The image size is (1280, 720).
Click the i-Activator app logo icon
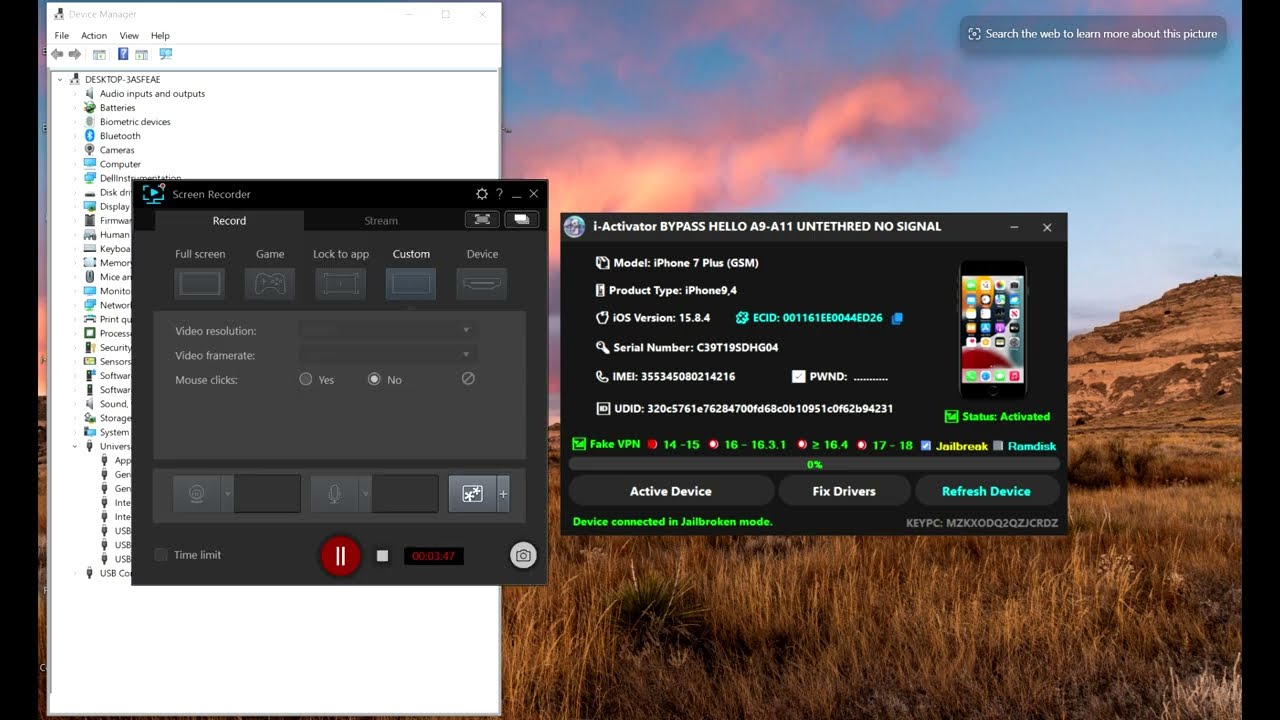574,226
